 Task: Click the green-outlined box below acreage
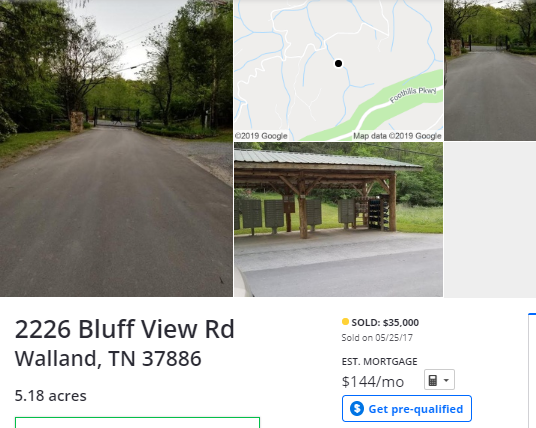pyautogui.click(x=137, y=423)
